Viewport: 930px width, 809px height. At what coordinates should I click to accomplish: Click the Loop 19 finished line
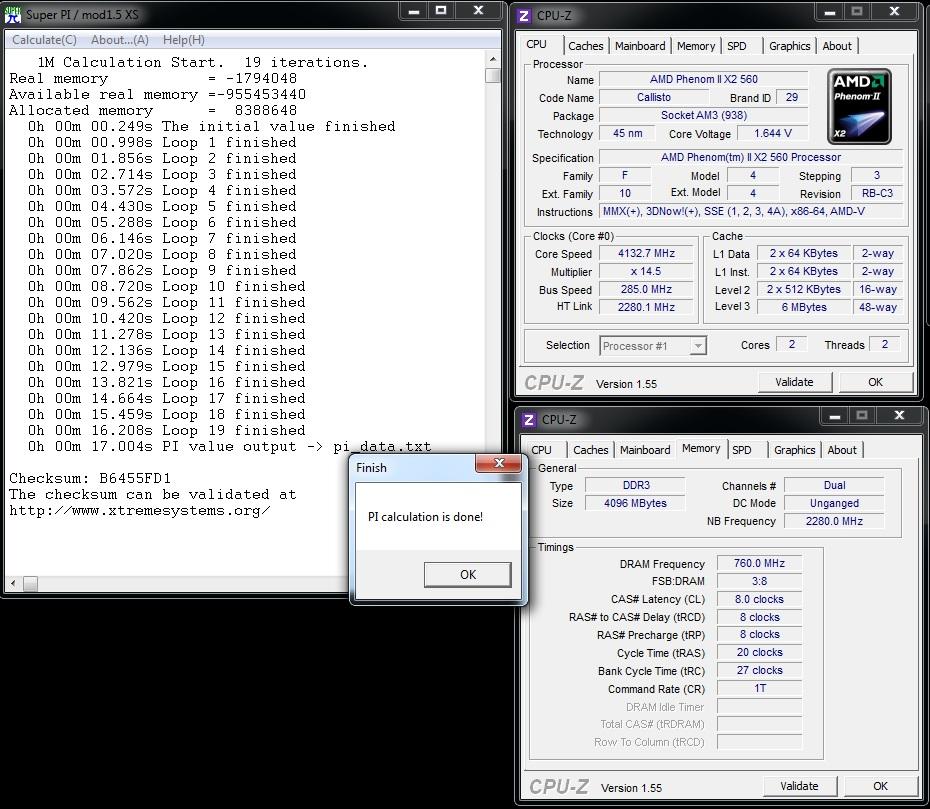(167, 431)
